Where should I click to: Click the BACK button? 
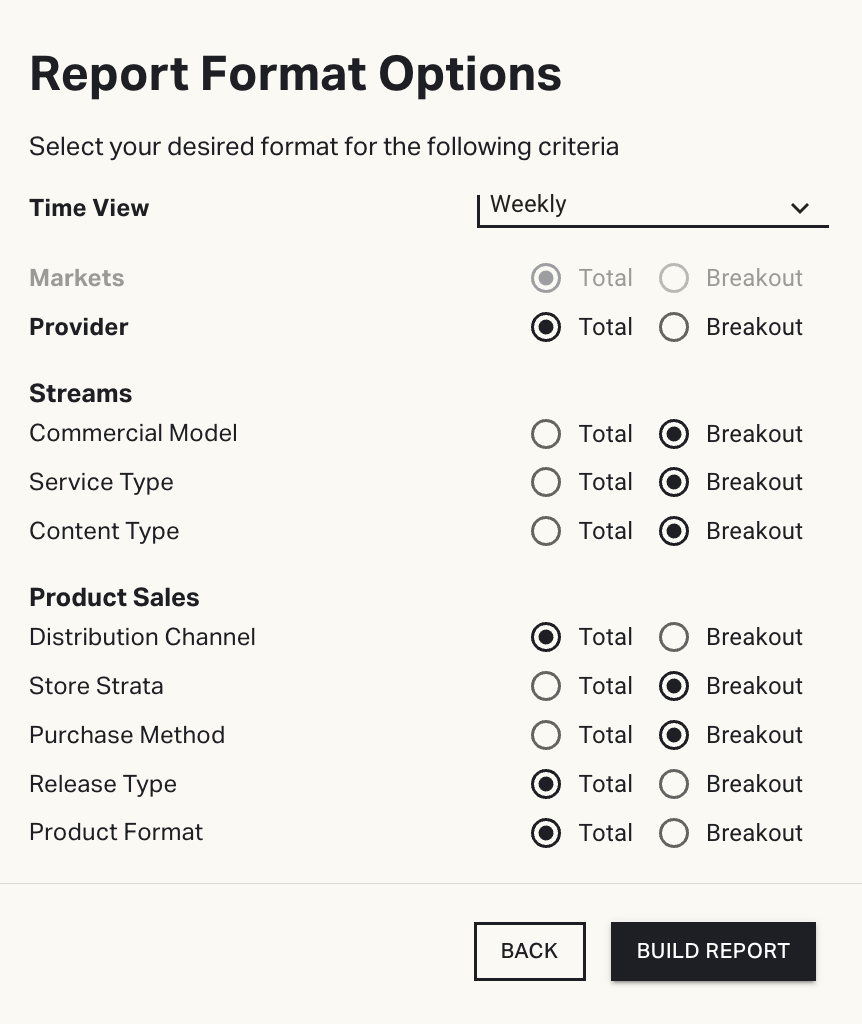click(529, 951)
